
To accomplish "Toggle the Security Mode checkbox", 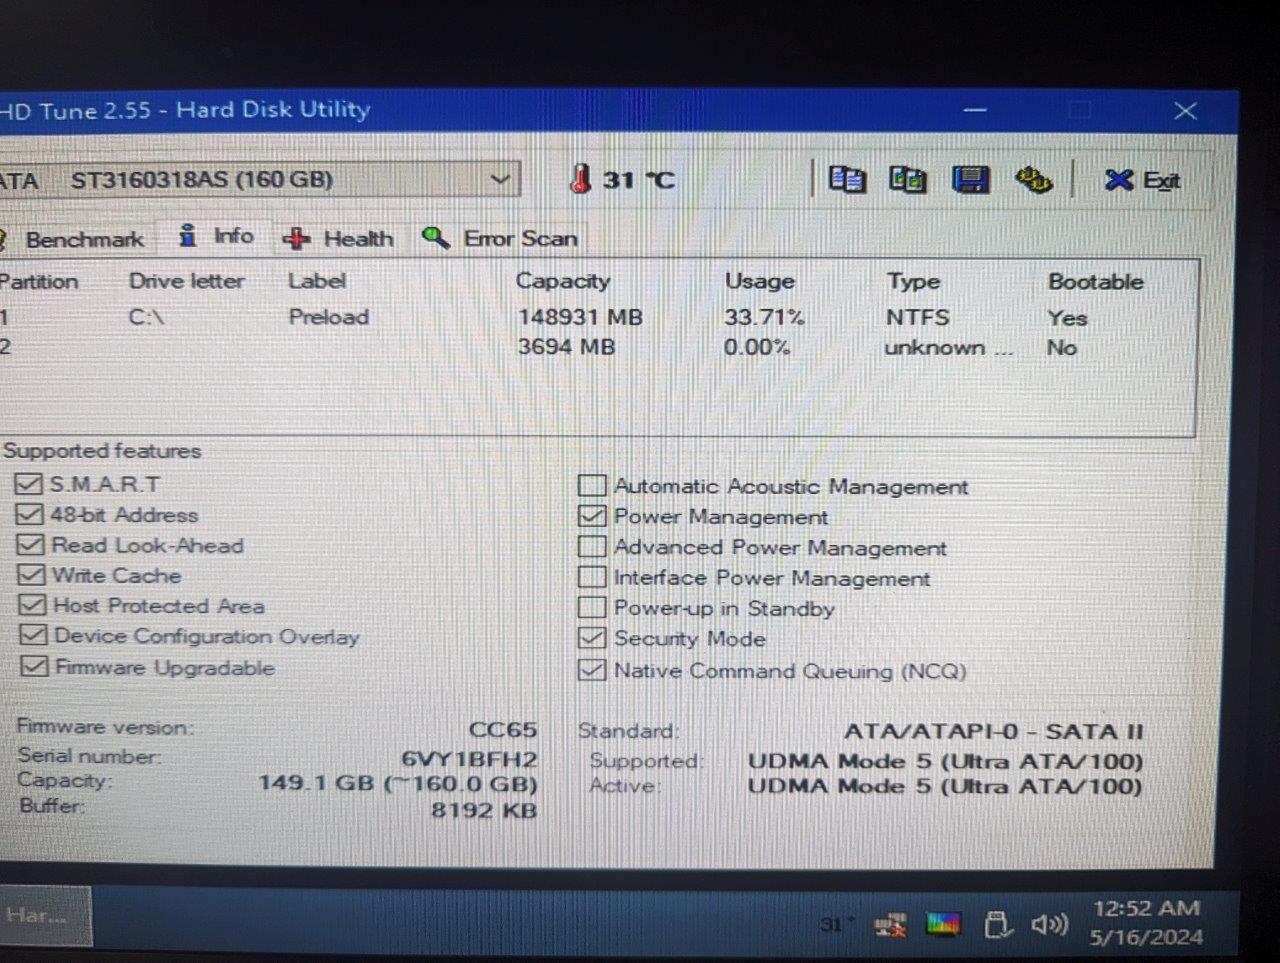I will 592,638.
